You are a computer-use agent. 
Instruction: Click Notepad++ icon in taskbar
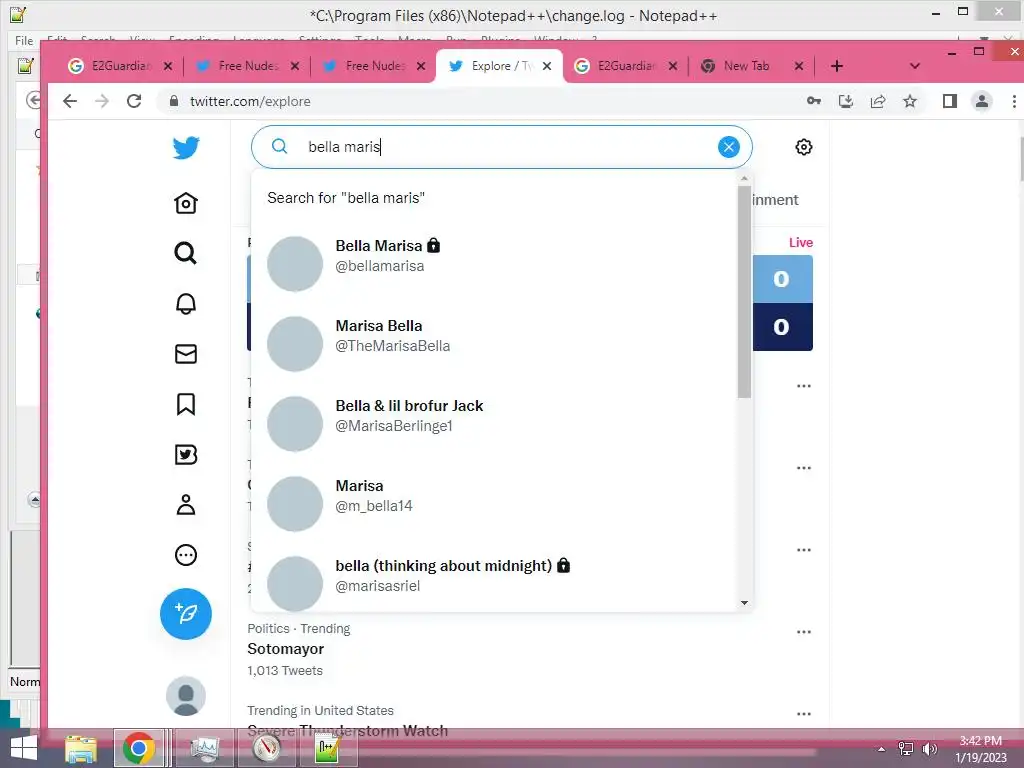tap(327, 748)
